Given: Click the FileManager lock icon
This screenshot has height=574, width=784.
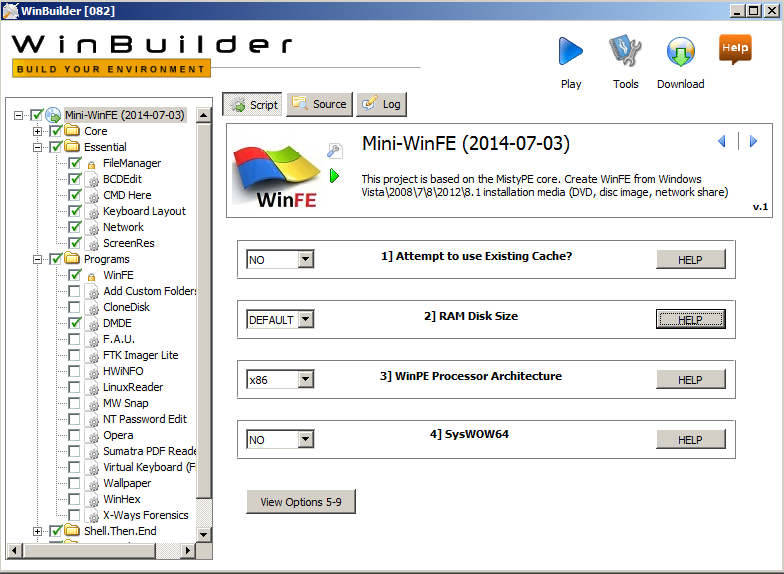Looking at the screenshot, I should pyautogui.click(x=91, y=164).
